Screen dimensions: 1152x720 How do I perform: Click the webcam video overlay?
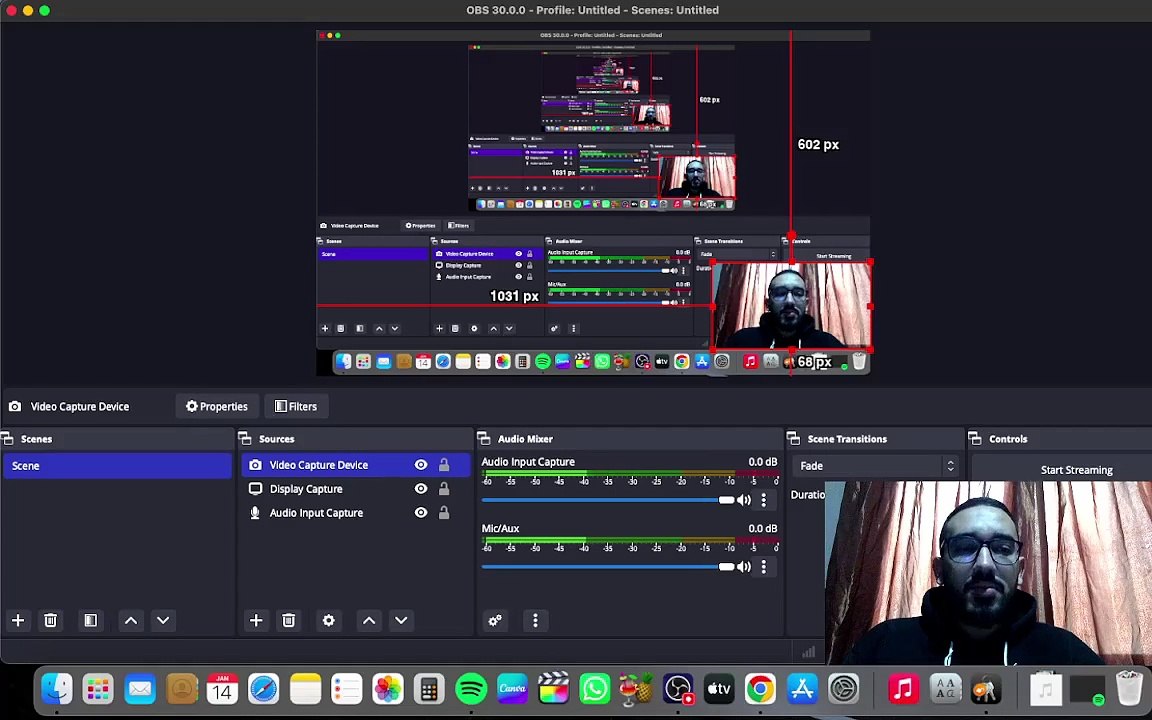[988, 573]
